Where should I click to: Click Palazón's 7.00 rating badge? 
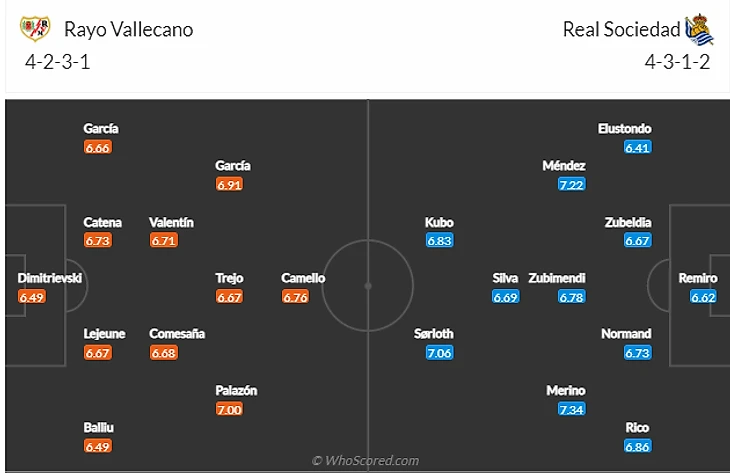coord(229,409)
